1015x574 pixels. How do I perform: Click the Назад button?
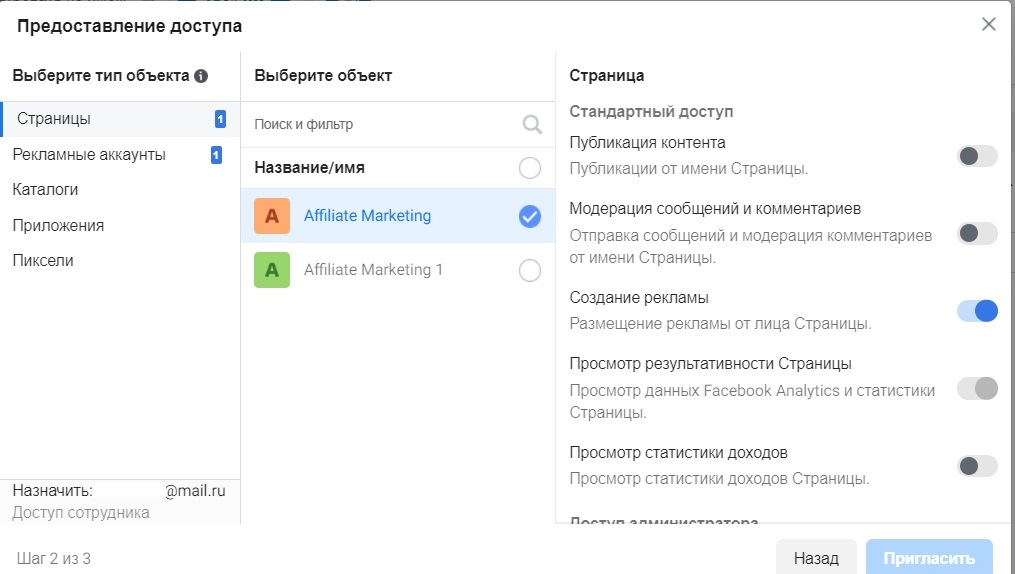pos(816,558)
